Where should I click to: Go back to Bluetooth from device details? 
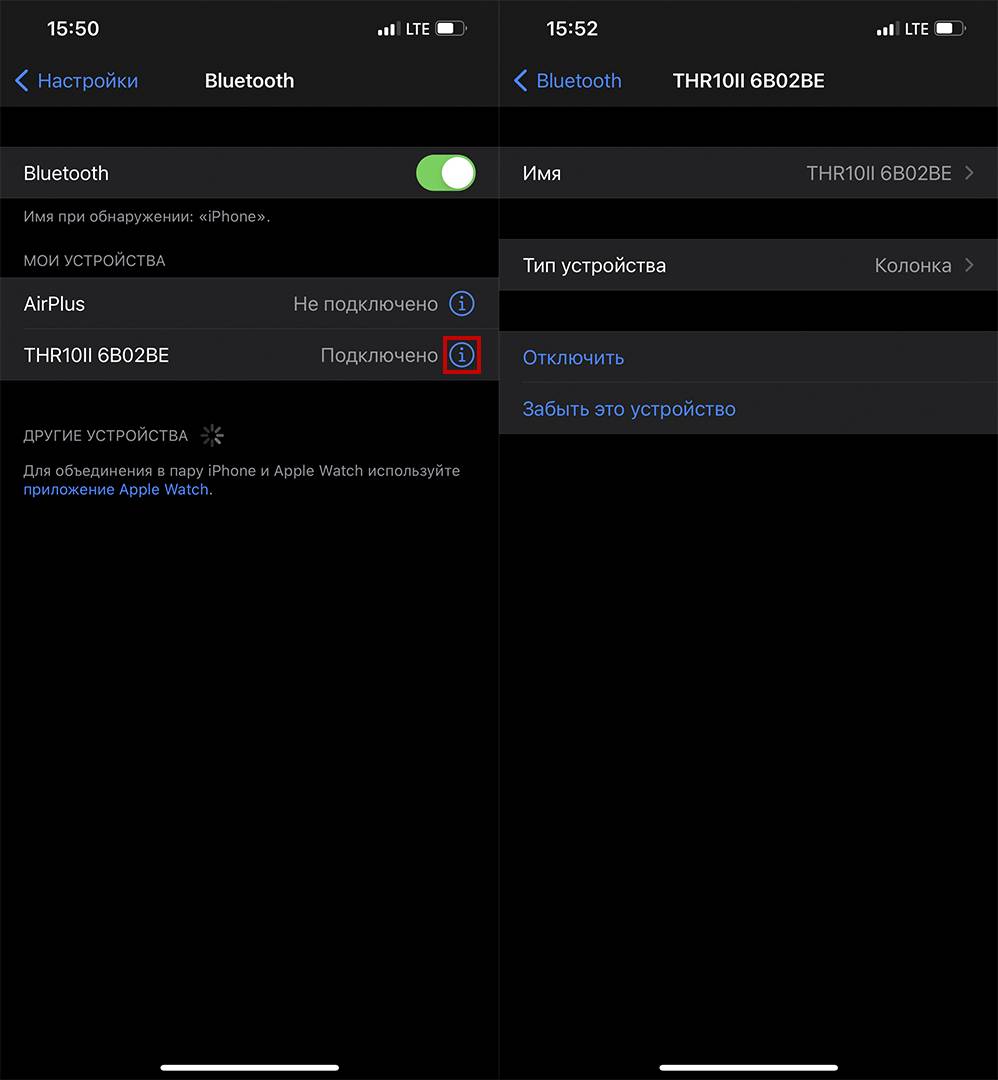567,81
